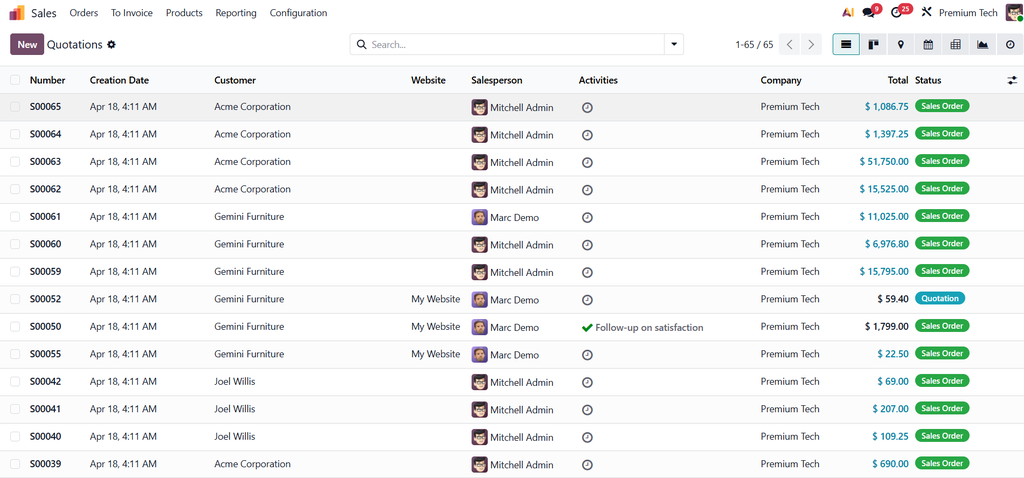Switch to Kanban view
1024x478 pixels.
[x=873, y=45]
